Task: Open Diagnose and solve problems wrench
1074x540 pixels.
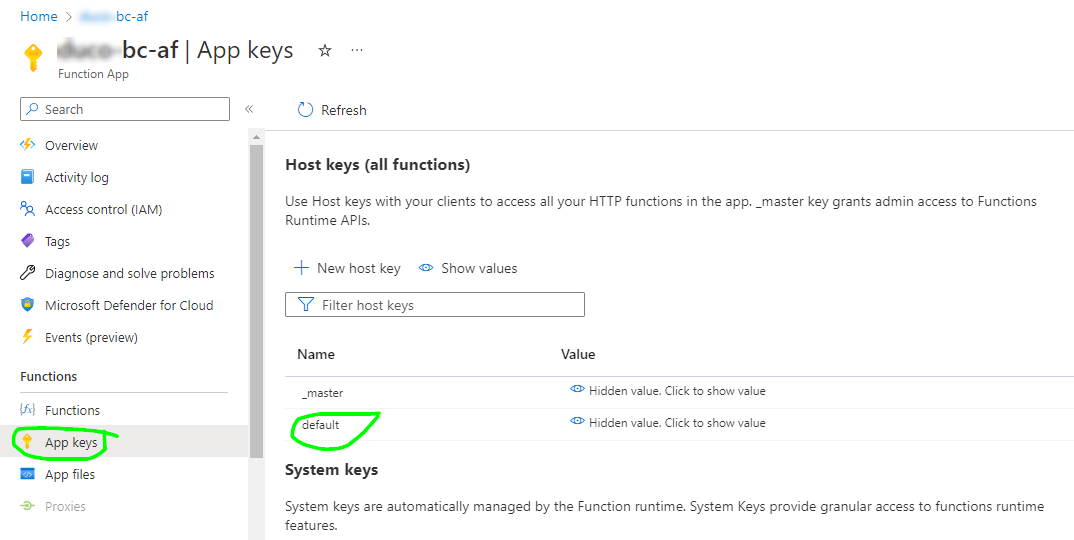Action: pyautogui.click(x=27, y=273)
